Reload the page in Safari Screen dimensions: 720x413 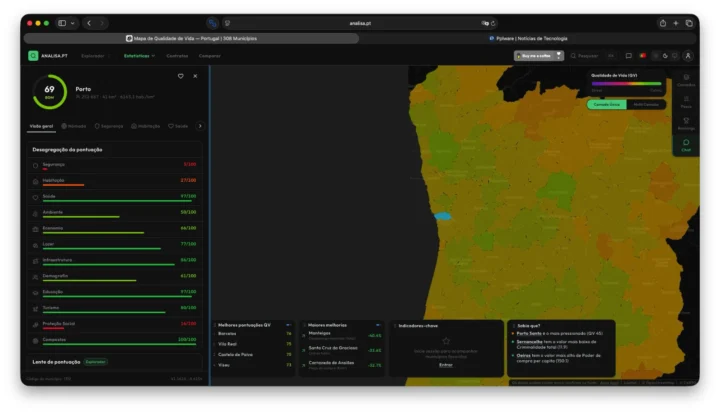[x=493, y=23]
